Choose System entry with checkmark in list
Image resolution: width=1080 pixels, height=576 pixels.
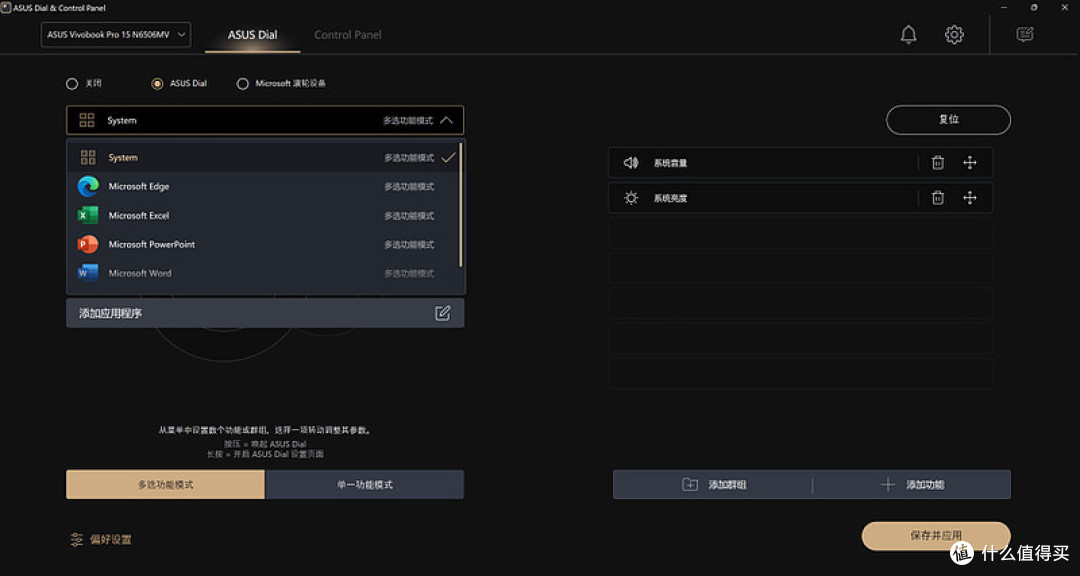tap(263, 158)
